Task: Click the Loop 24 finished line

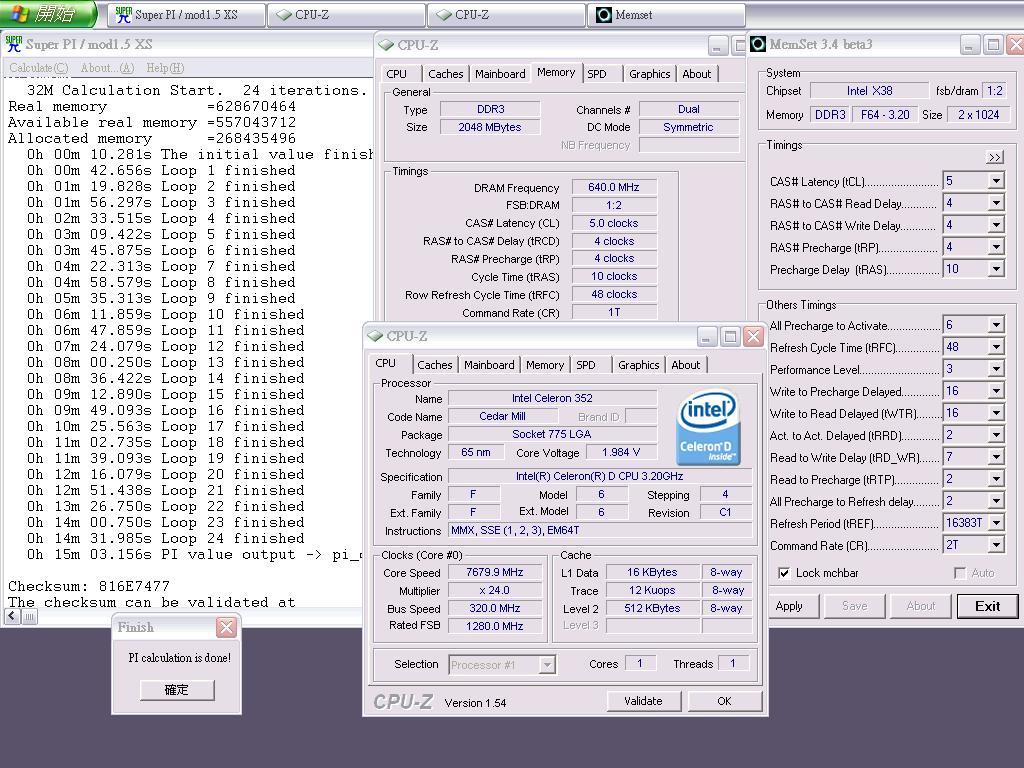Action: pos(165,538)
